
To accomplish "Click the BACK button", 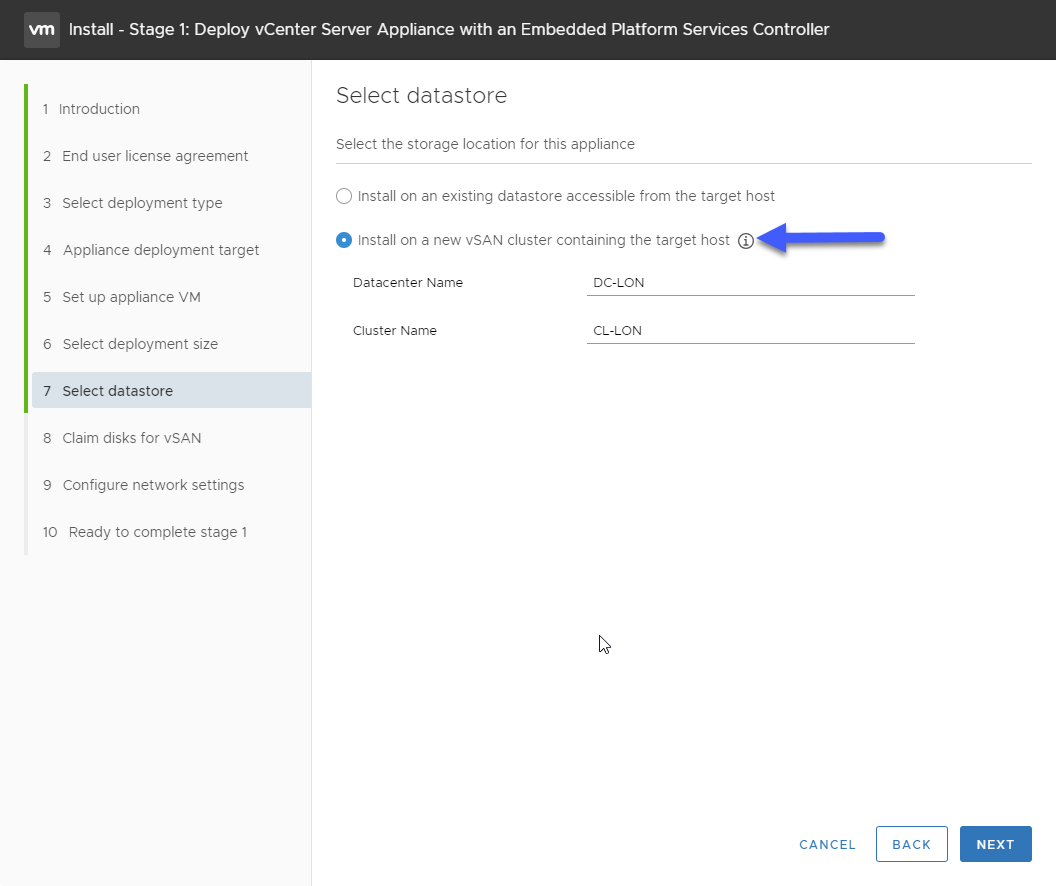I will click(911, 844).
